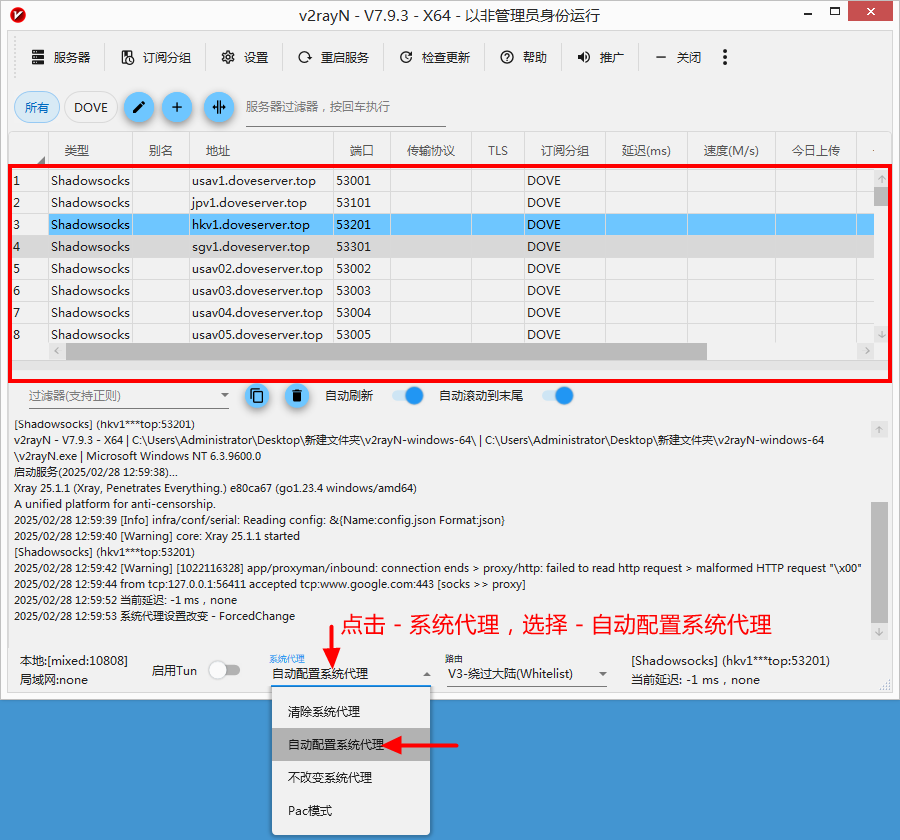Select the 所有 group tab
This screenshot has height=840, width=900.
coord(37,107)
